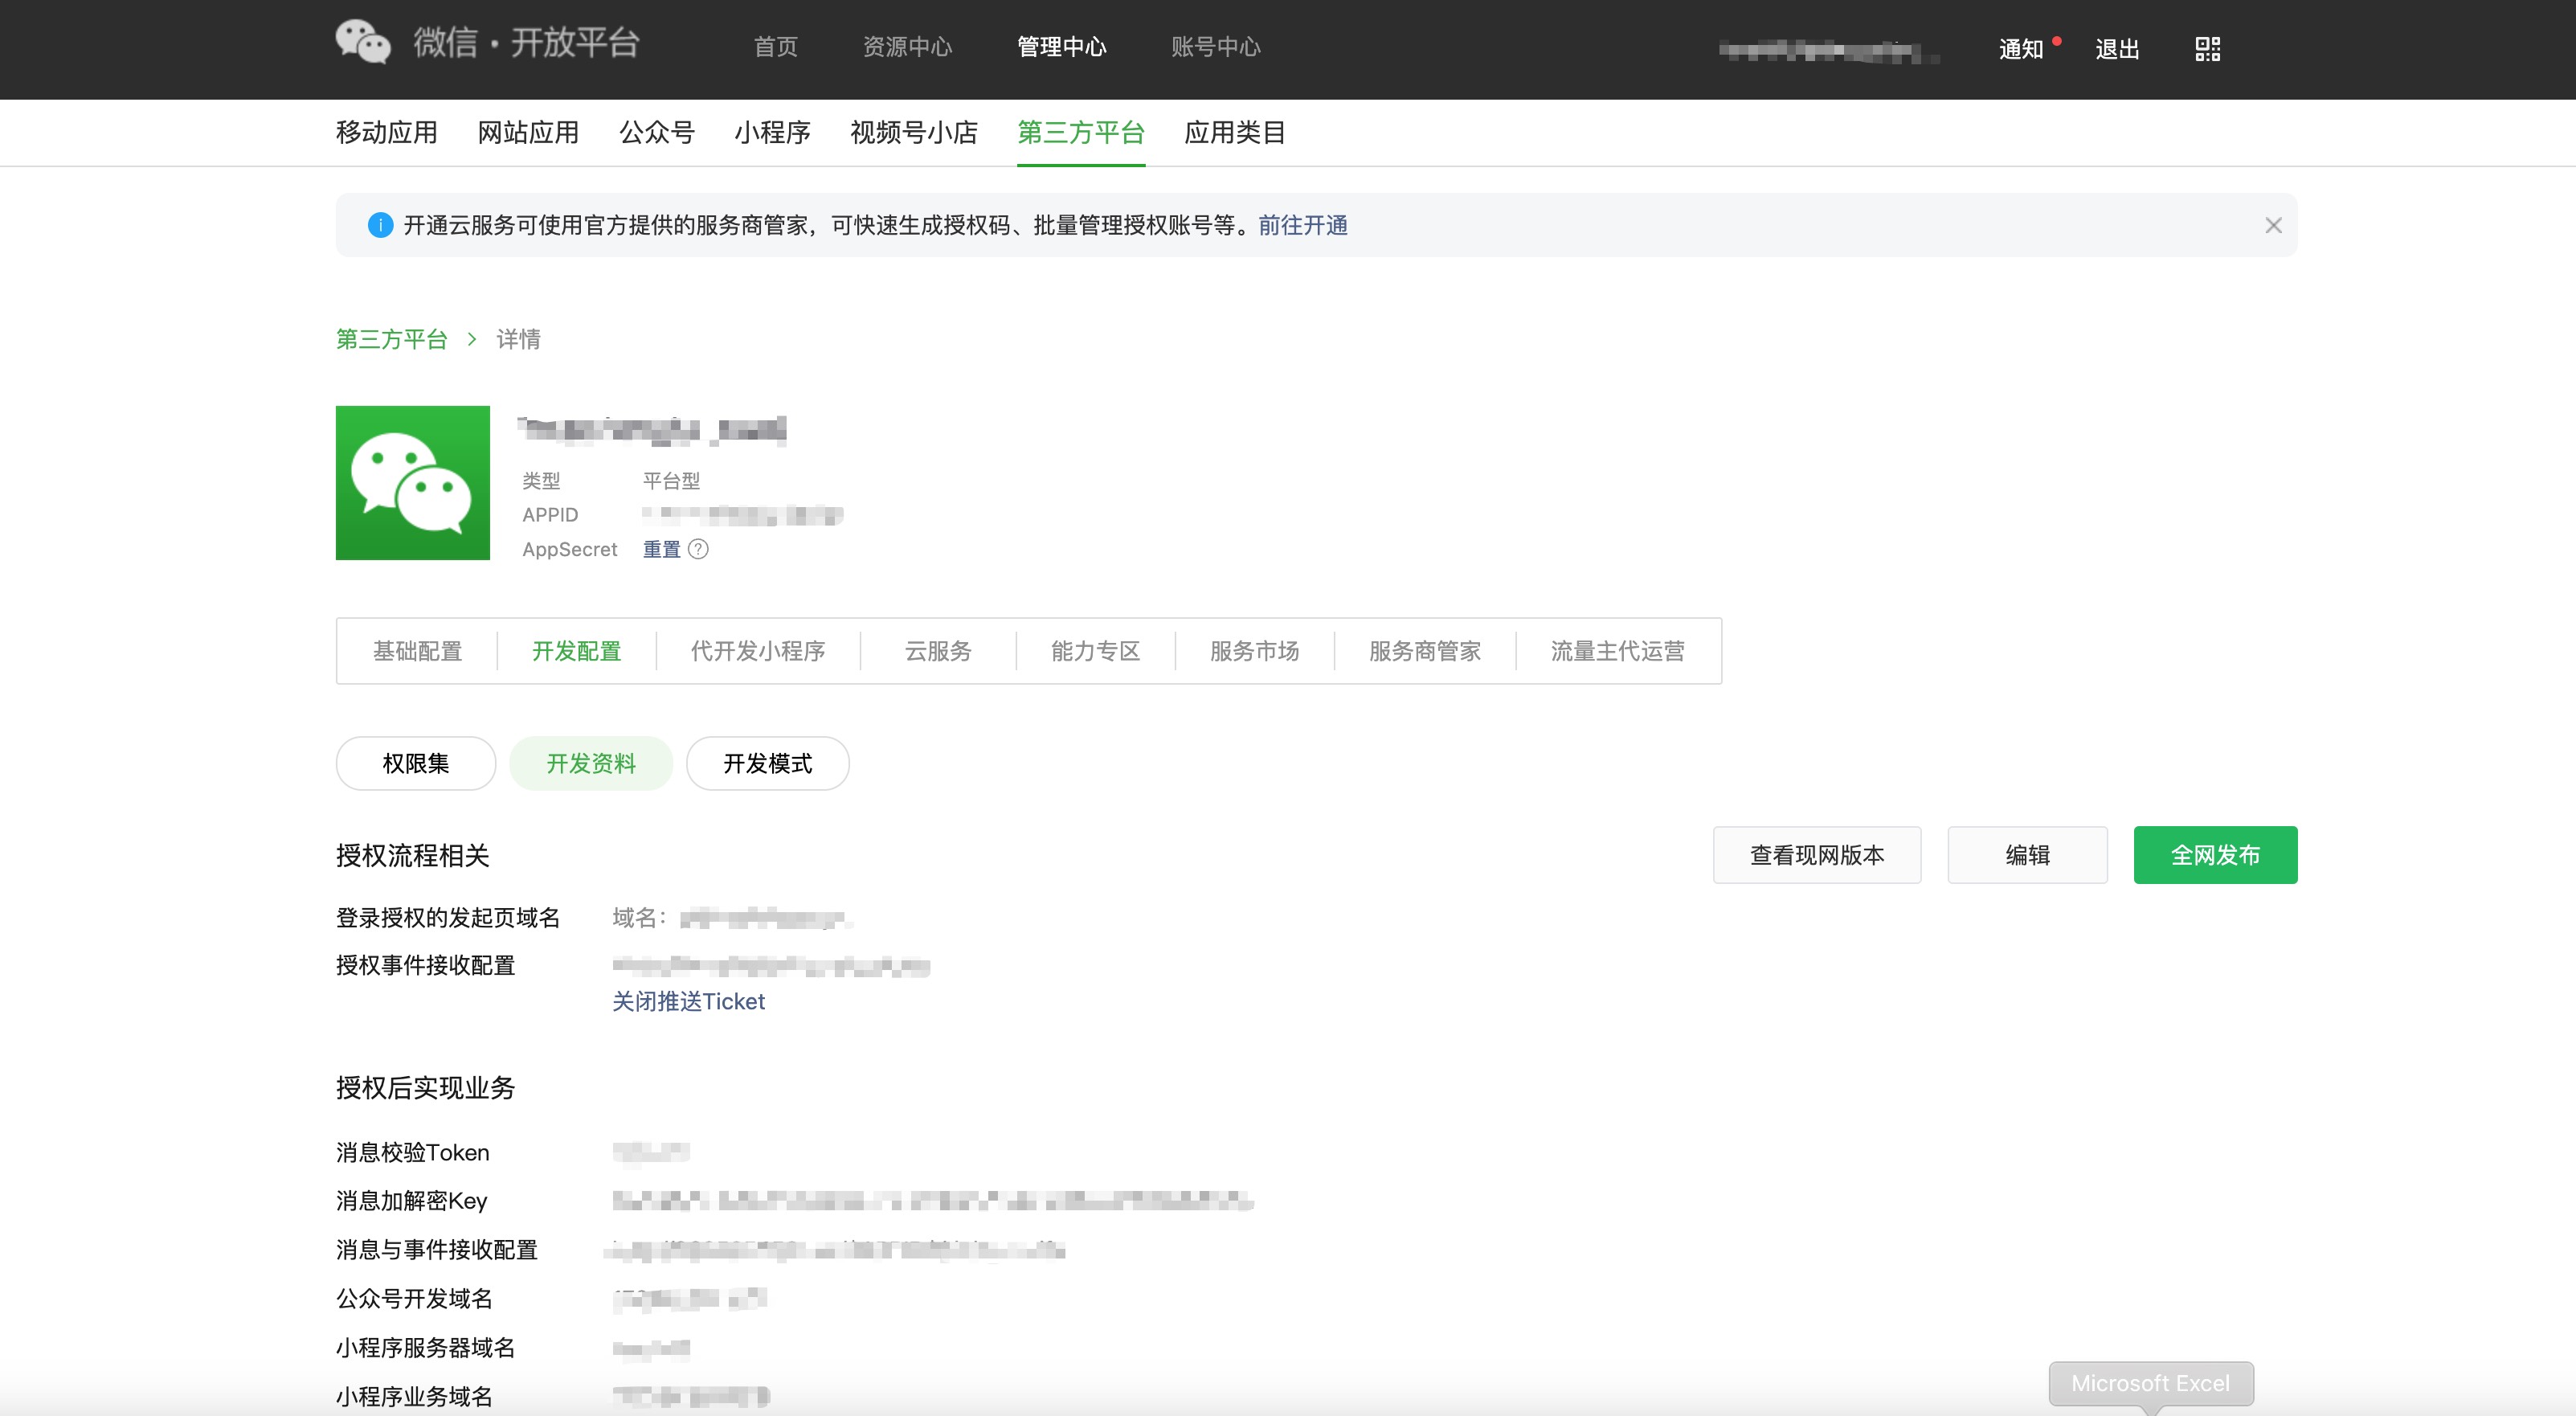Dismiss the cloud service info banner
The width and height of the screenshot is (2576, 1416).
(x=2273, y=225)
